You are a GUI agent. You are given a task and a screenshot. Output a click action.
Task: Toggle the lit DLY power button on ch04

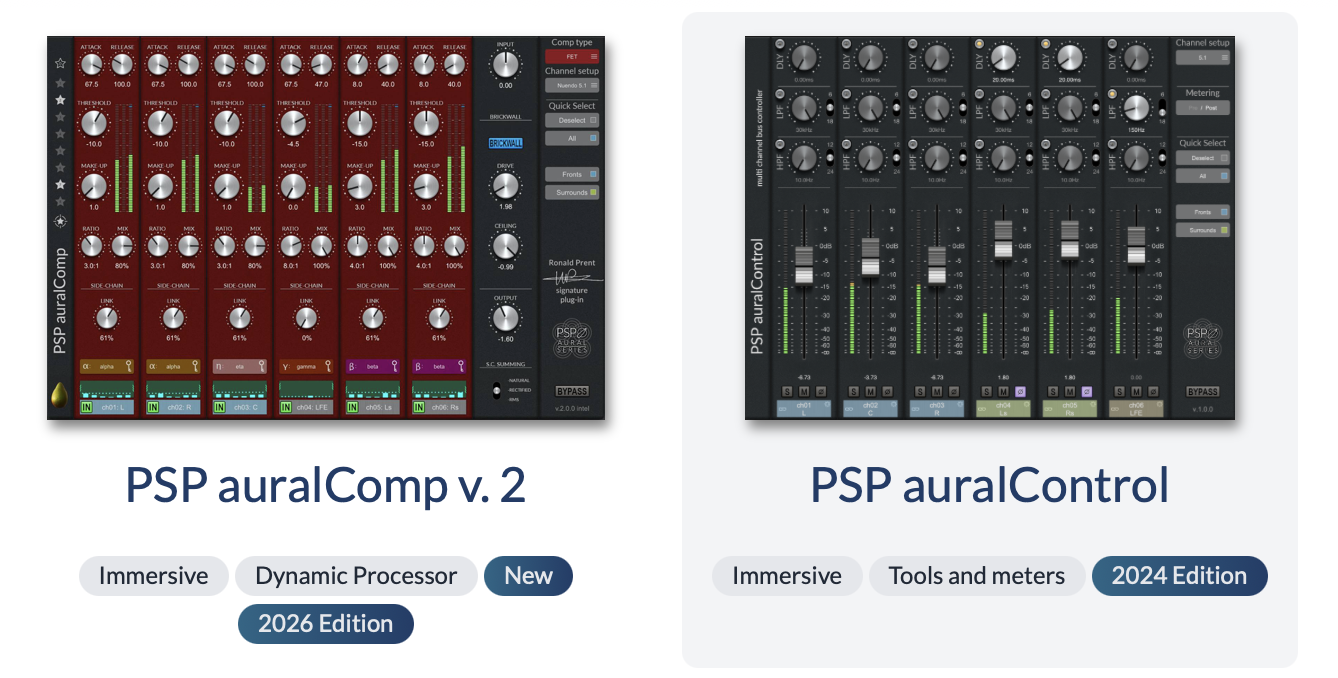click(979, 45)
